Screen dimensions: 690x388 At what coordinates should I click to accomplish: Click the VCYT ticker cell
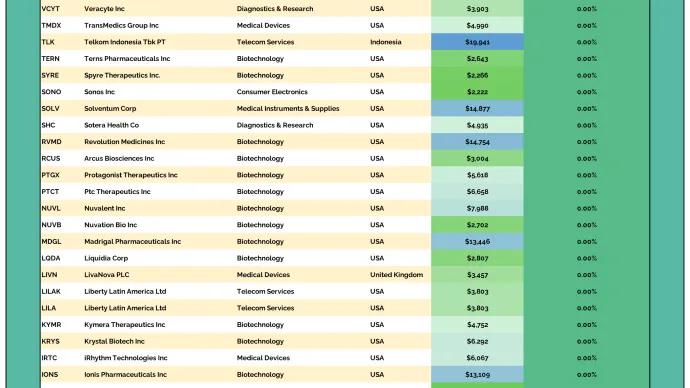(50, 9)
